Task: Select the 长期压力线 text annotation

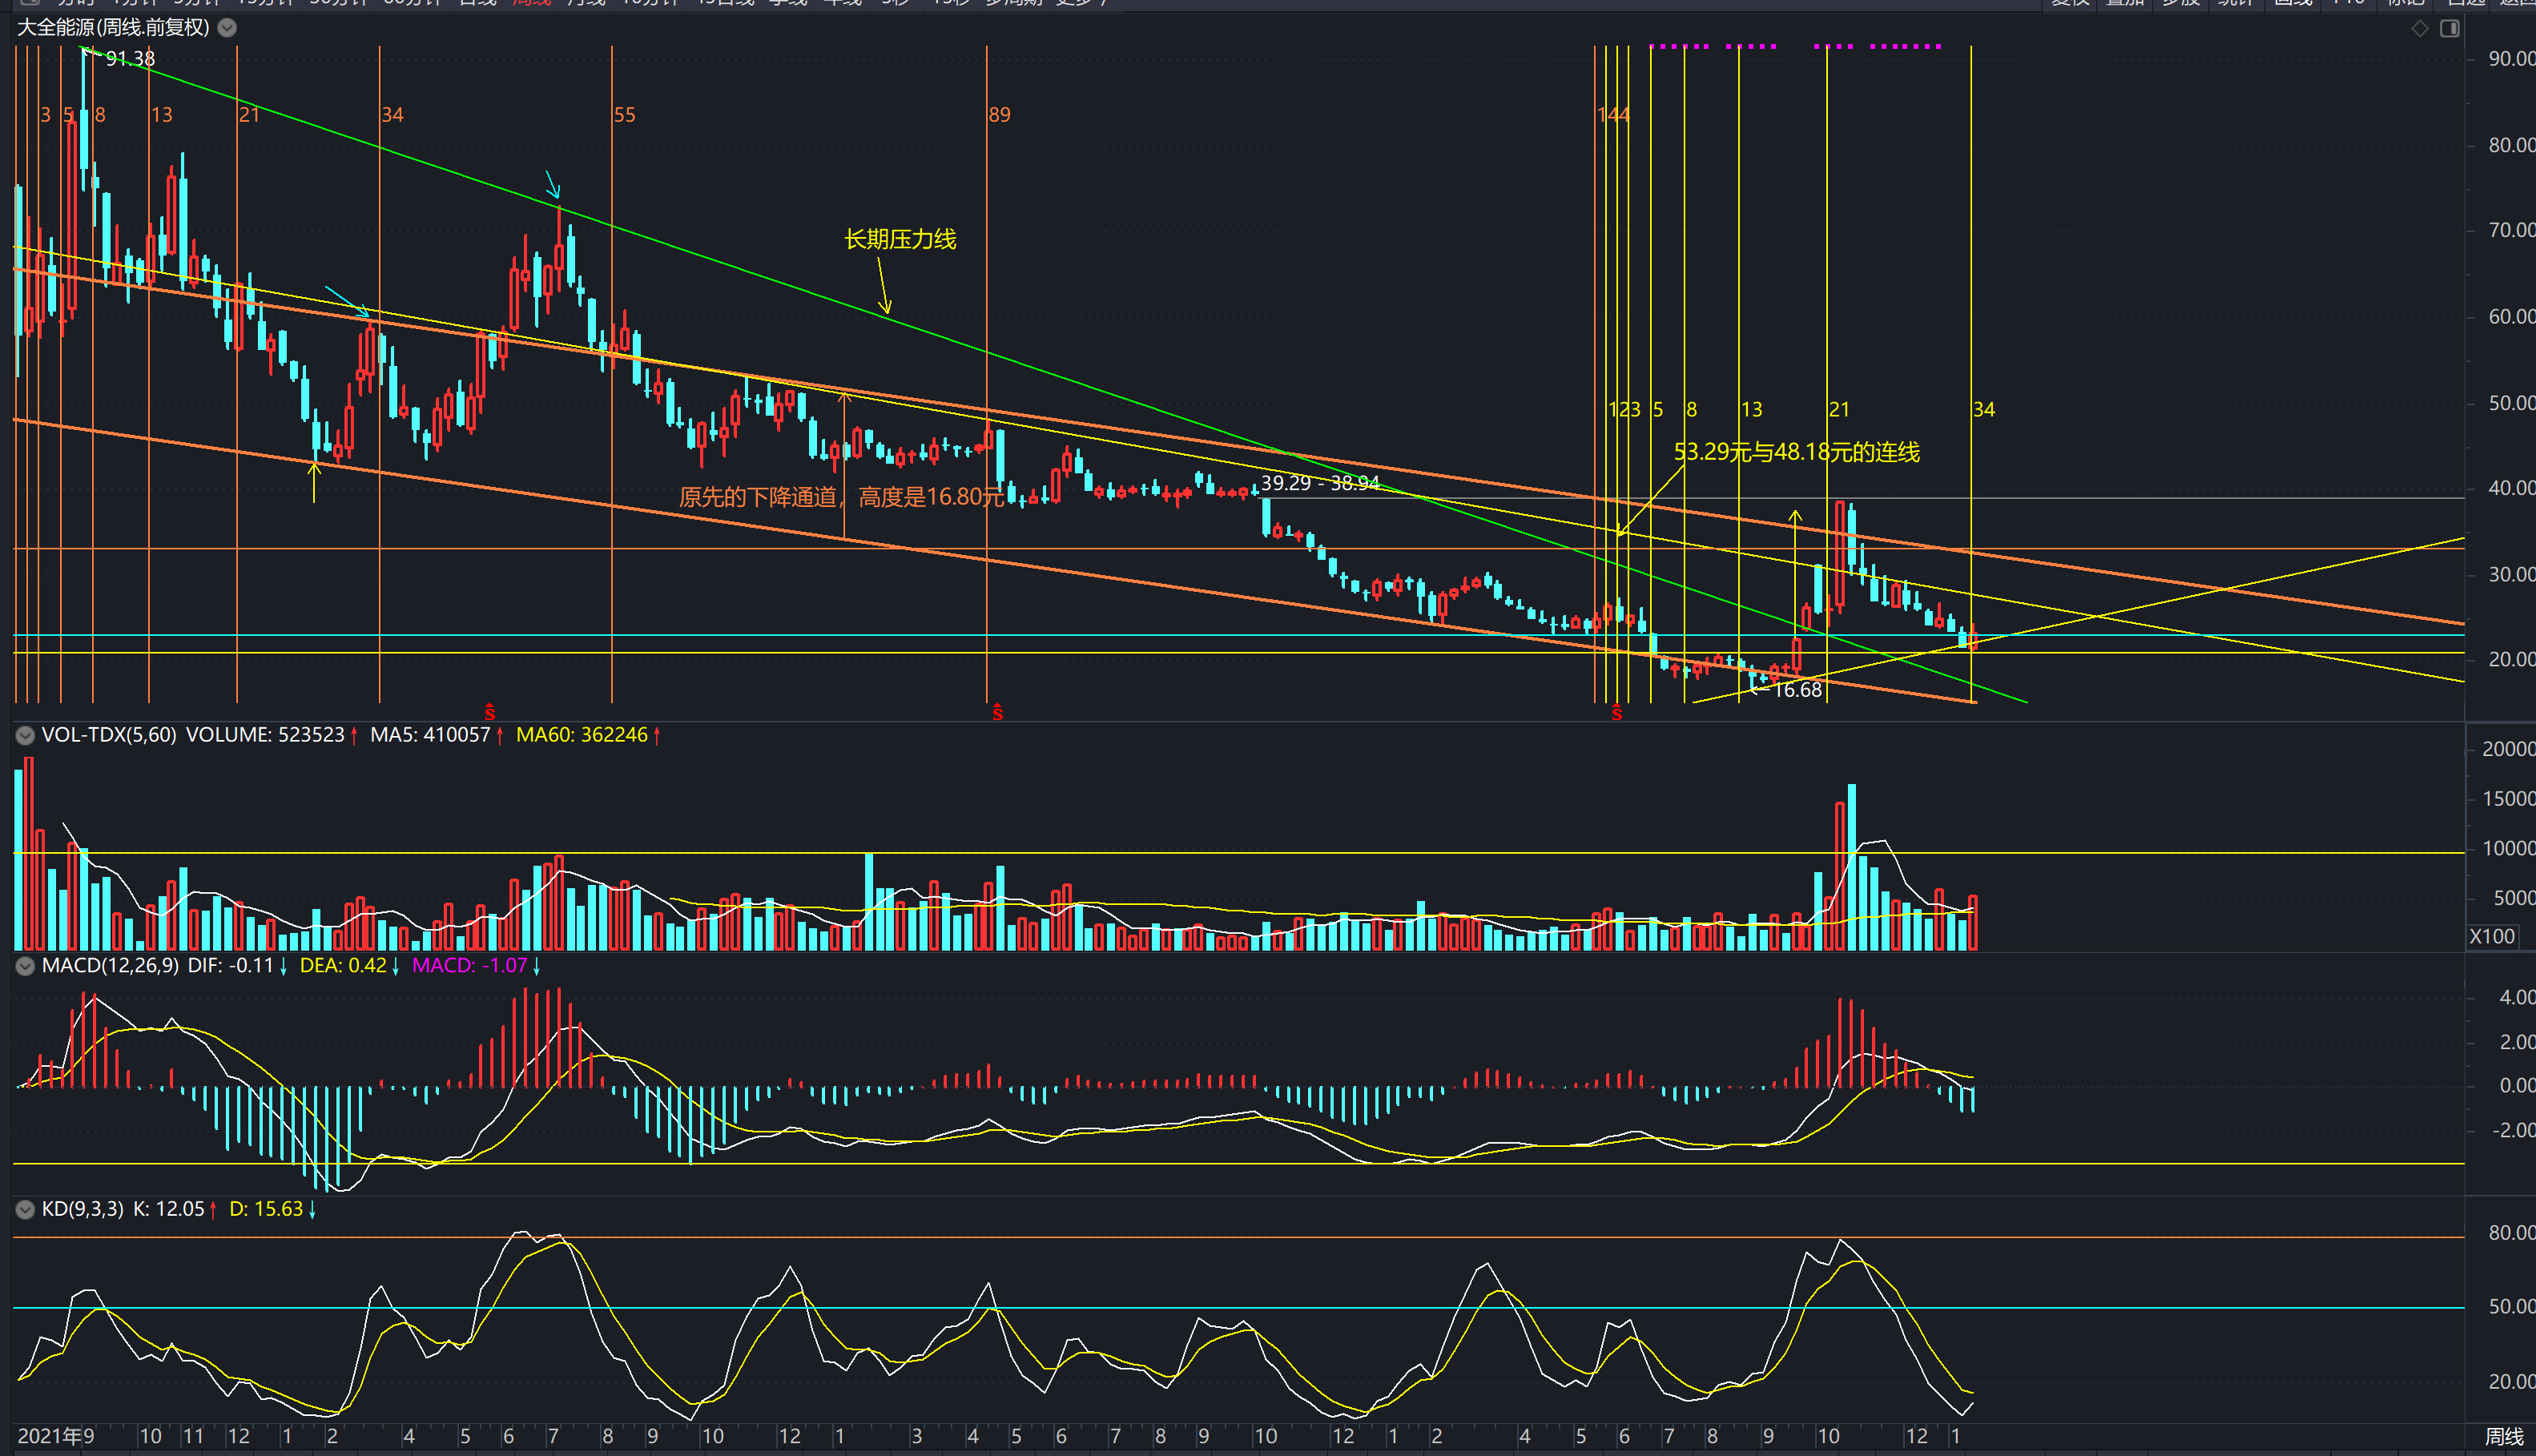Action: (900, 239)
